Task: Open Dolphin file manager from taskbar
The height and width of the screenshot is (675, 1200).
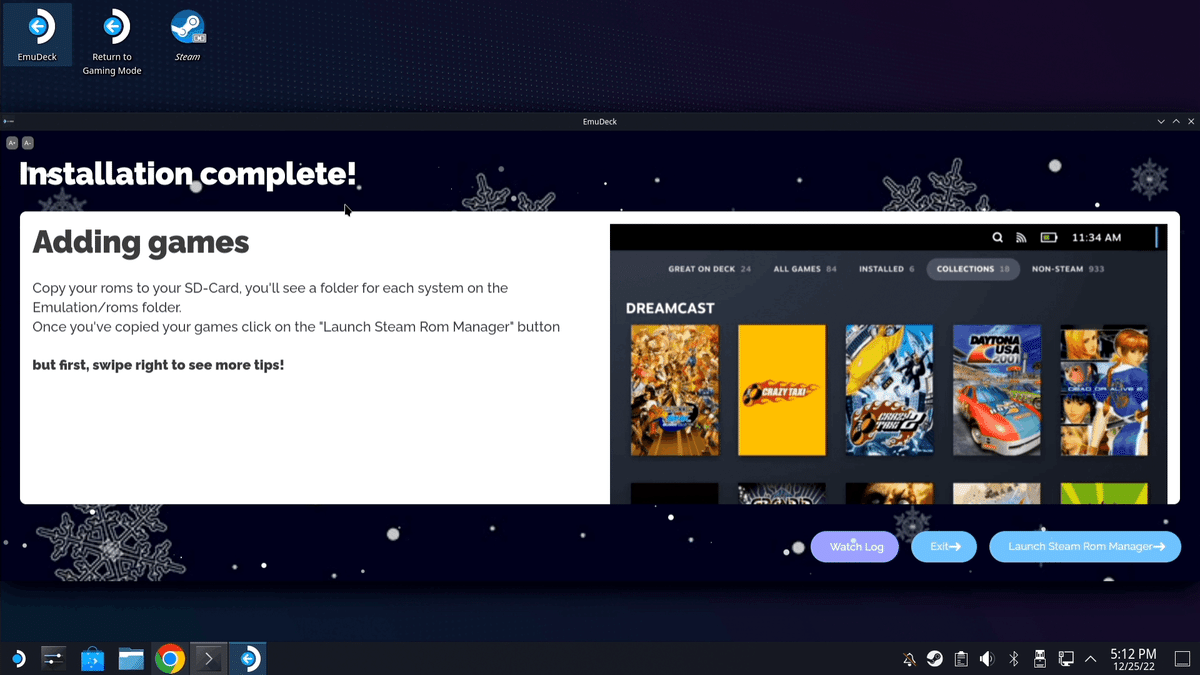Action: [131, 659]
